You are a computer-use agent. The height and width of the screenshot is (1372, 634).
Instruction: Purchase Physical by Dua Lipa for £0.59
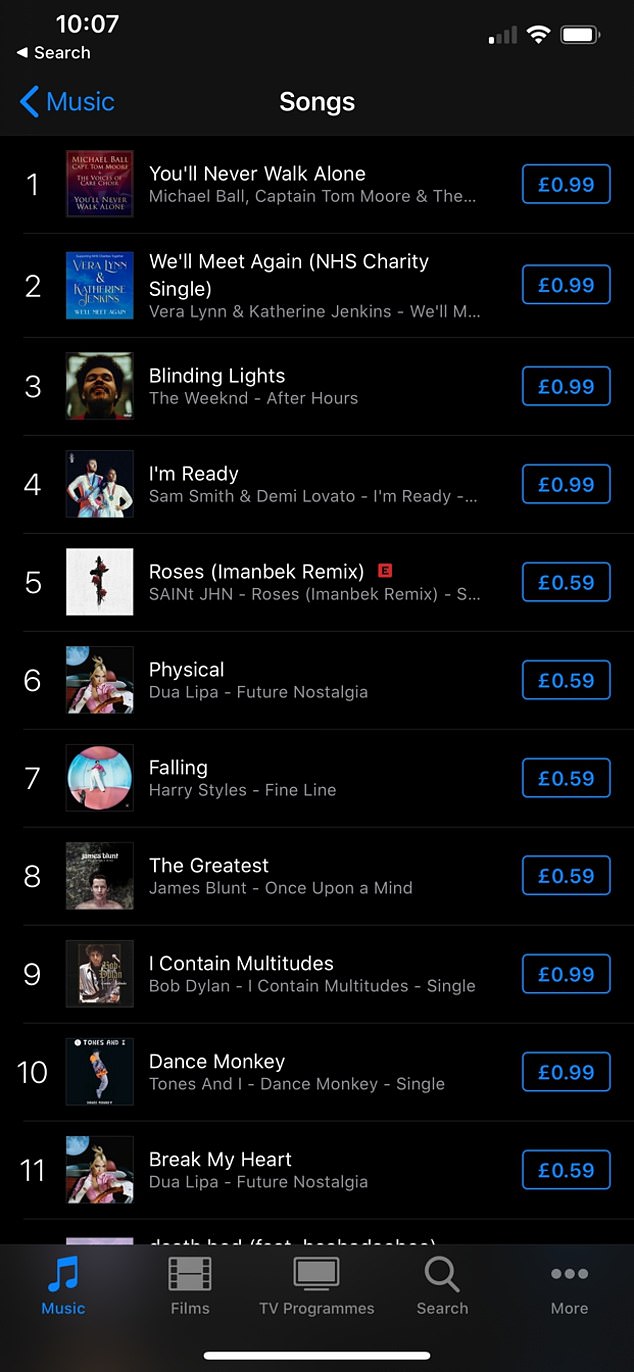(x=566, y=680)
